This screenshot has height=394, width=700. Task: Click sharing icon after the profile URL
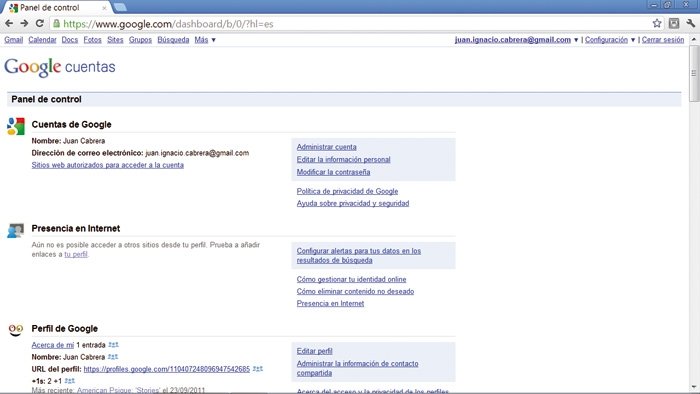tap(258, 369)
